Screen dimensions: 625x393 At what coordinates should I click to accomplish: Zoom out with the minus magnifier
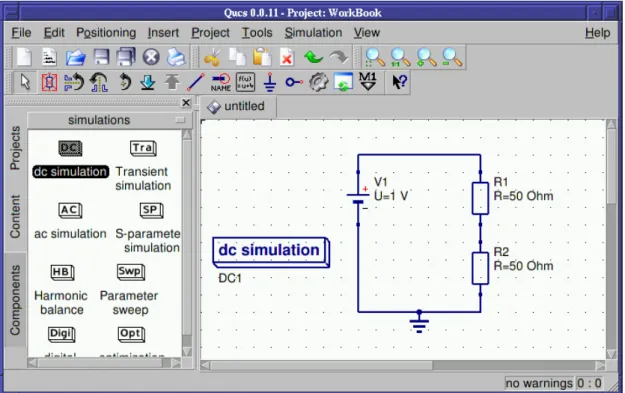click(452, 58)
